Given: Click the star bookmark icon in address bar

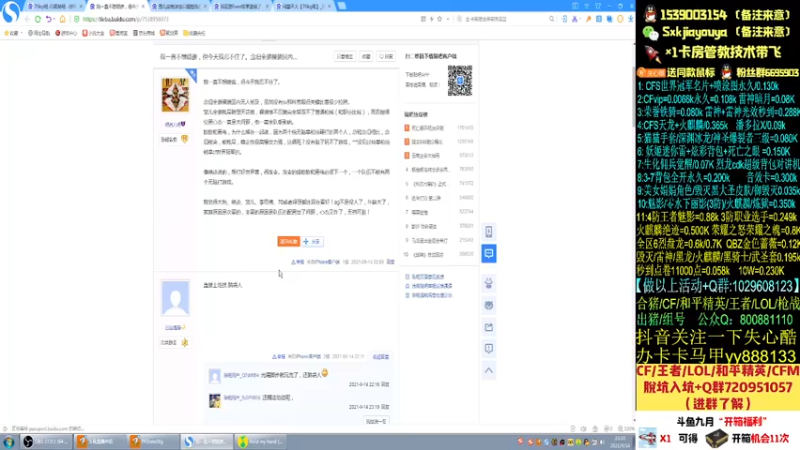Looking at the screenshot, I should [x=439, y=19].
